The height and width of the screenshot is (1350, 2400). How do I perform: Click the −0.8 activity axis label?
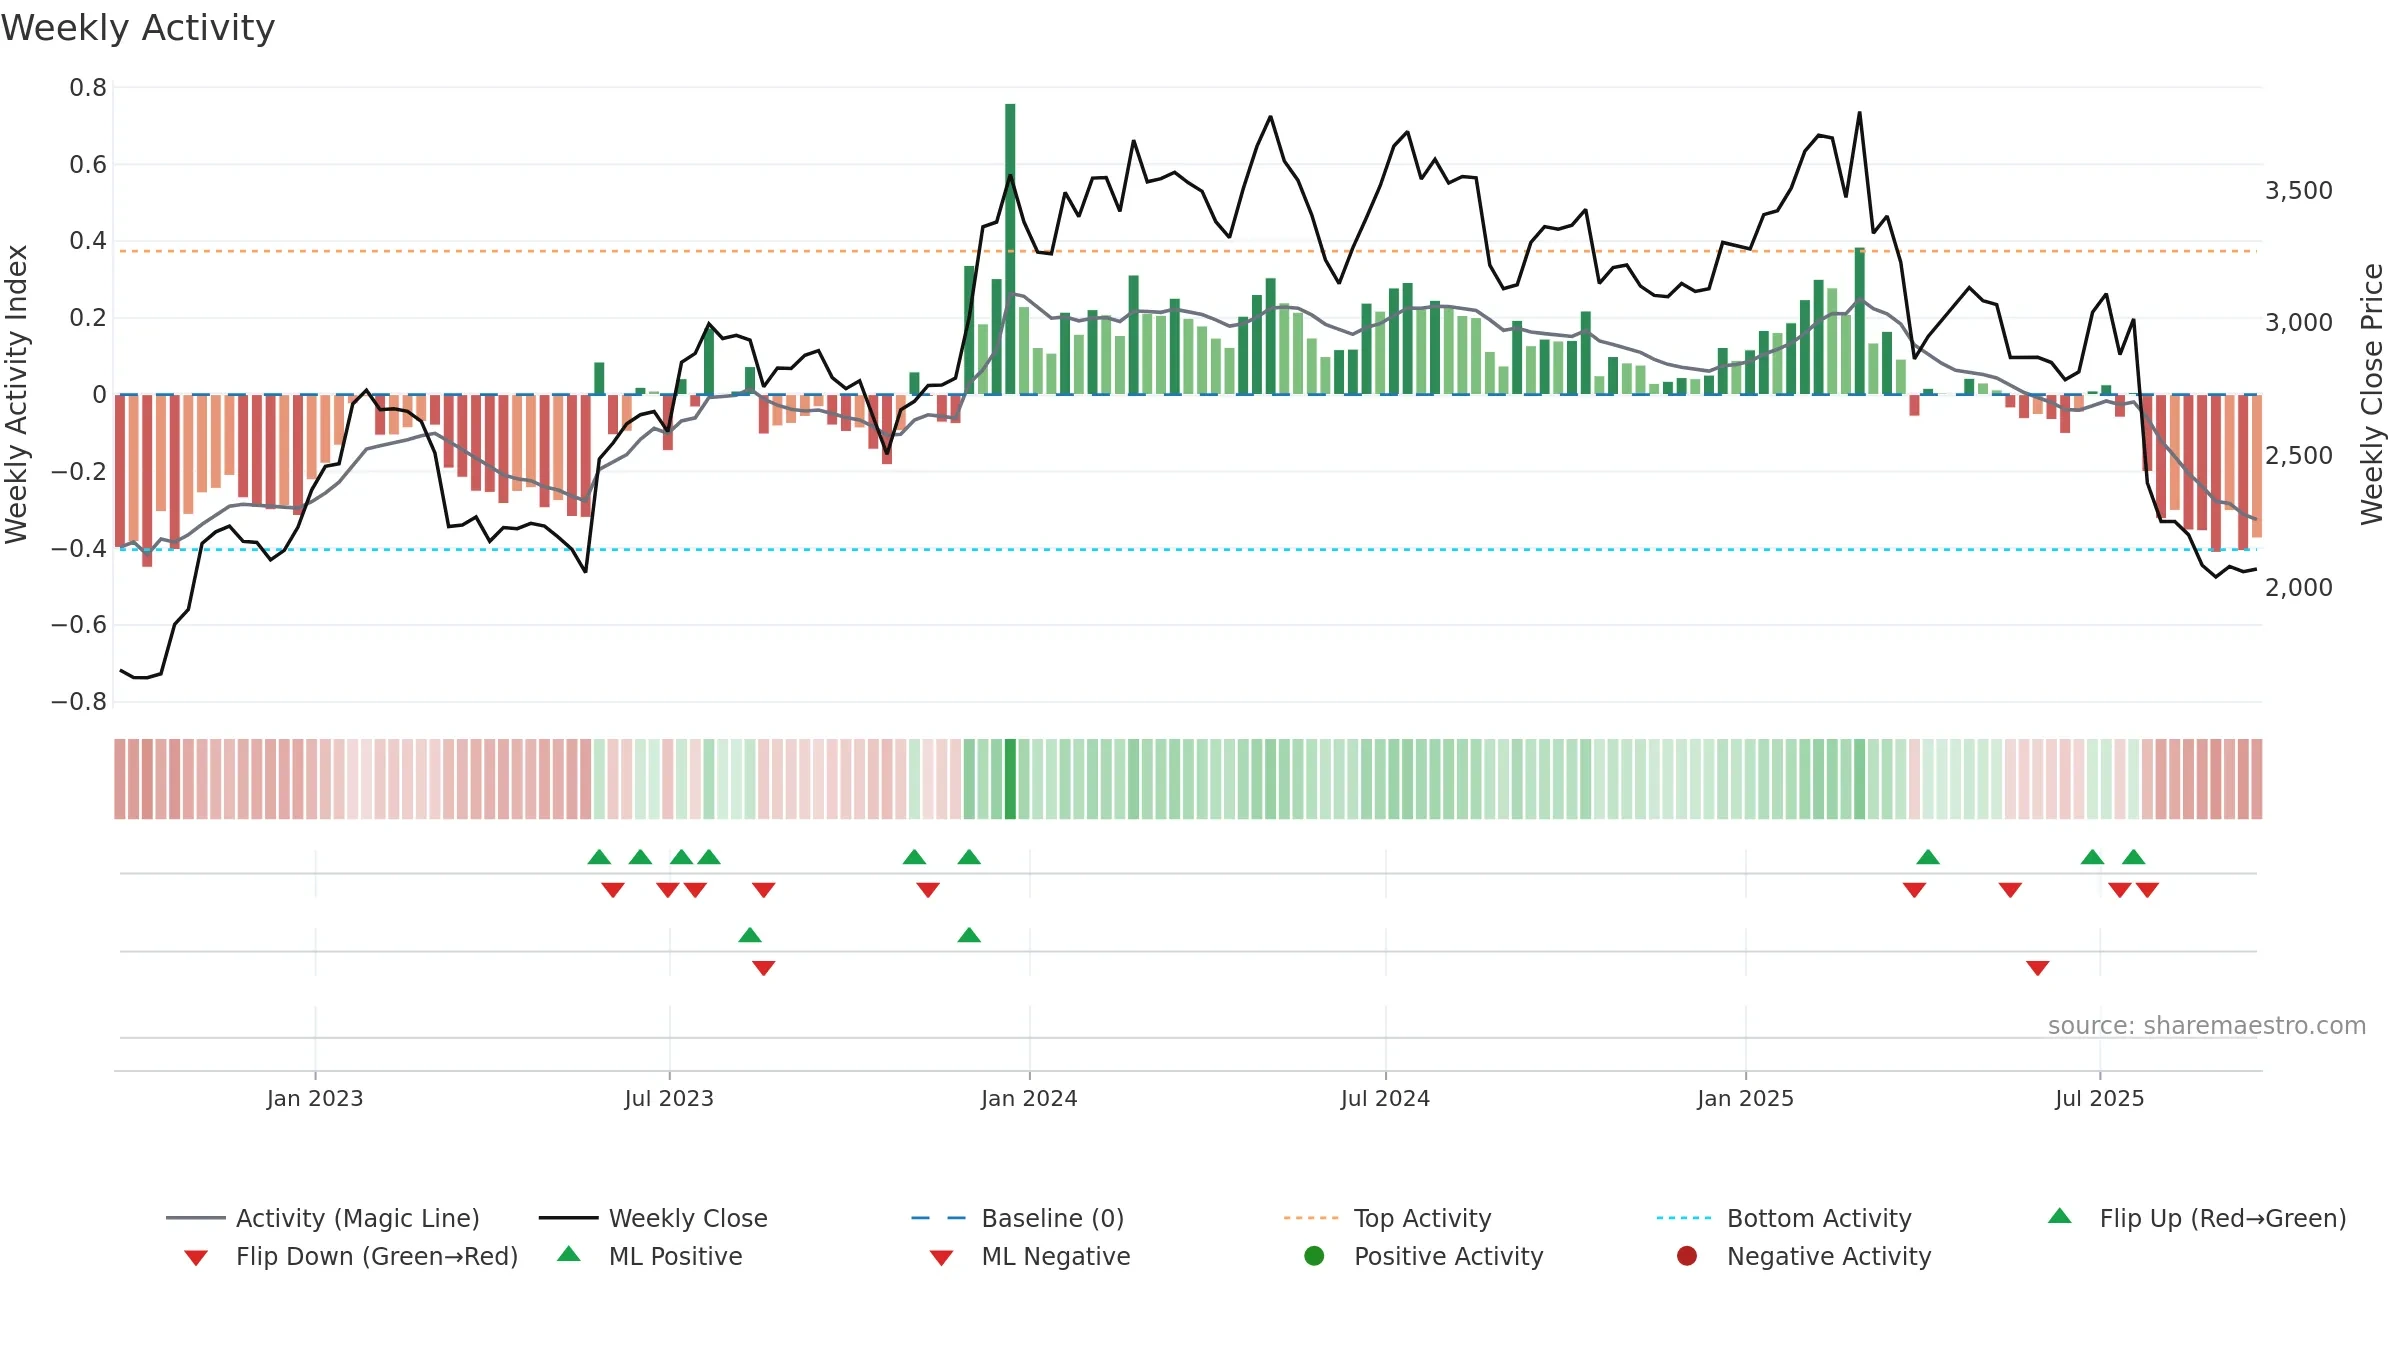[x=79, y=702]
